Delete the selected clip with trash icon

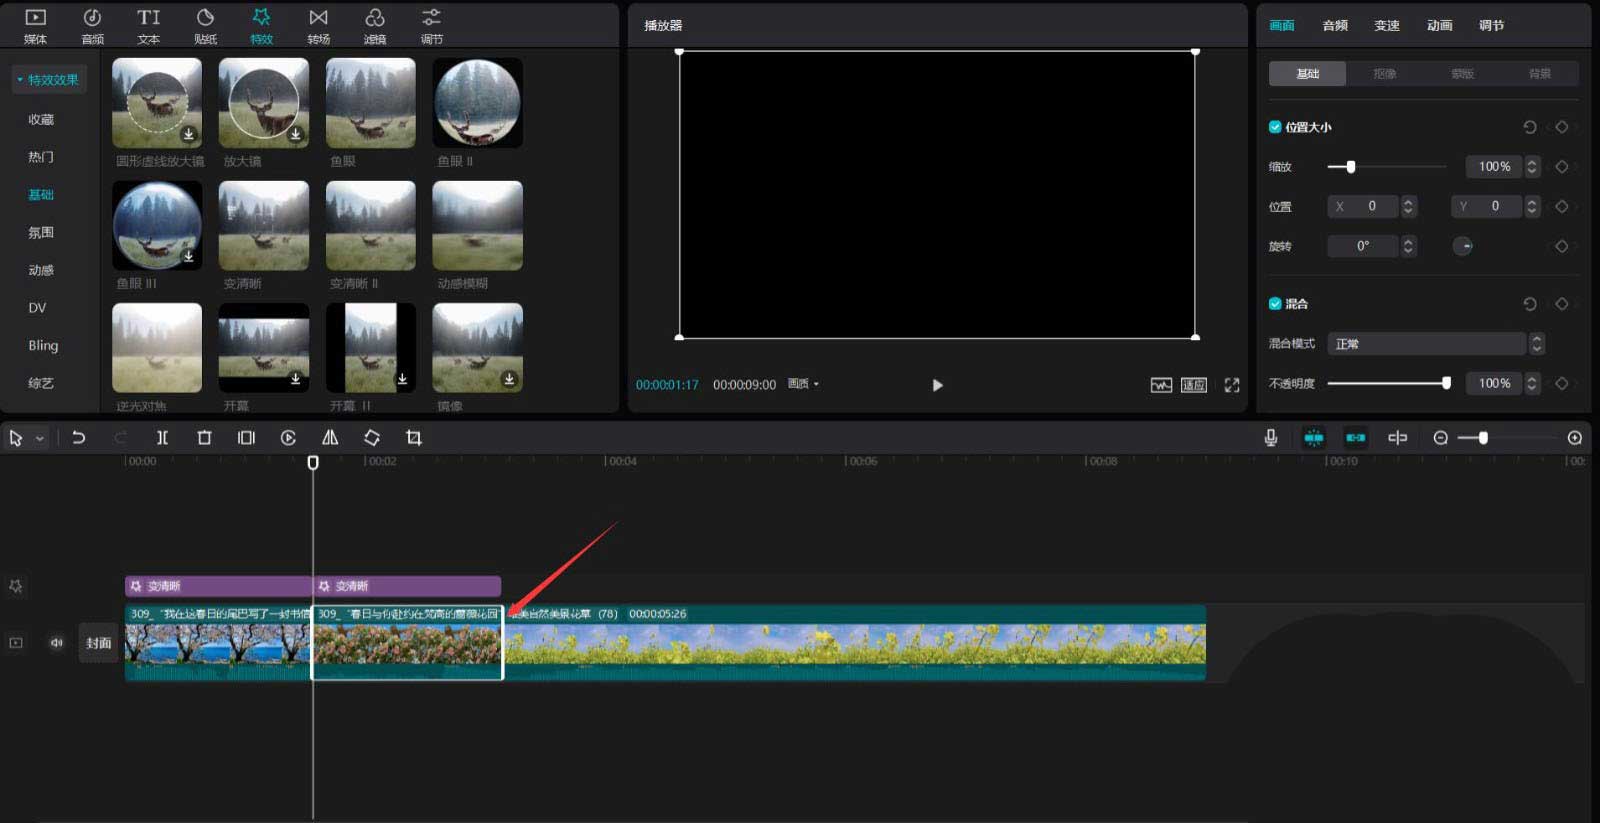pos(204,438)
